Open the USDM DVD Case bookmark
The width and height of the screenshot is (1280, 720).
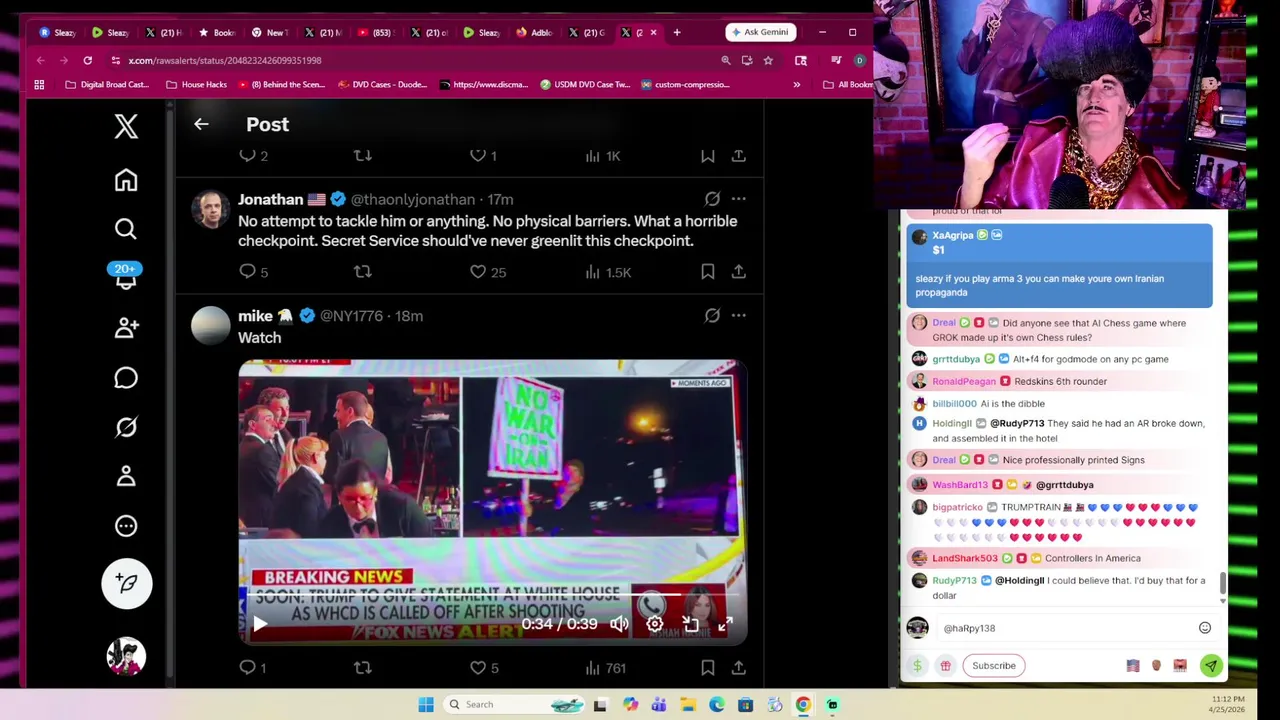click(x=585, y=85)
